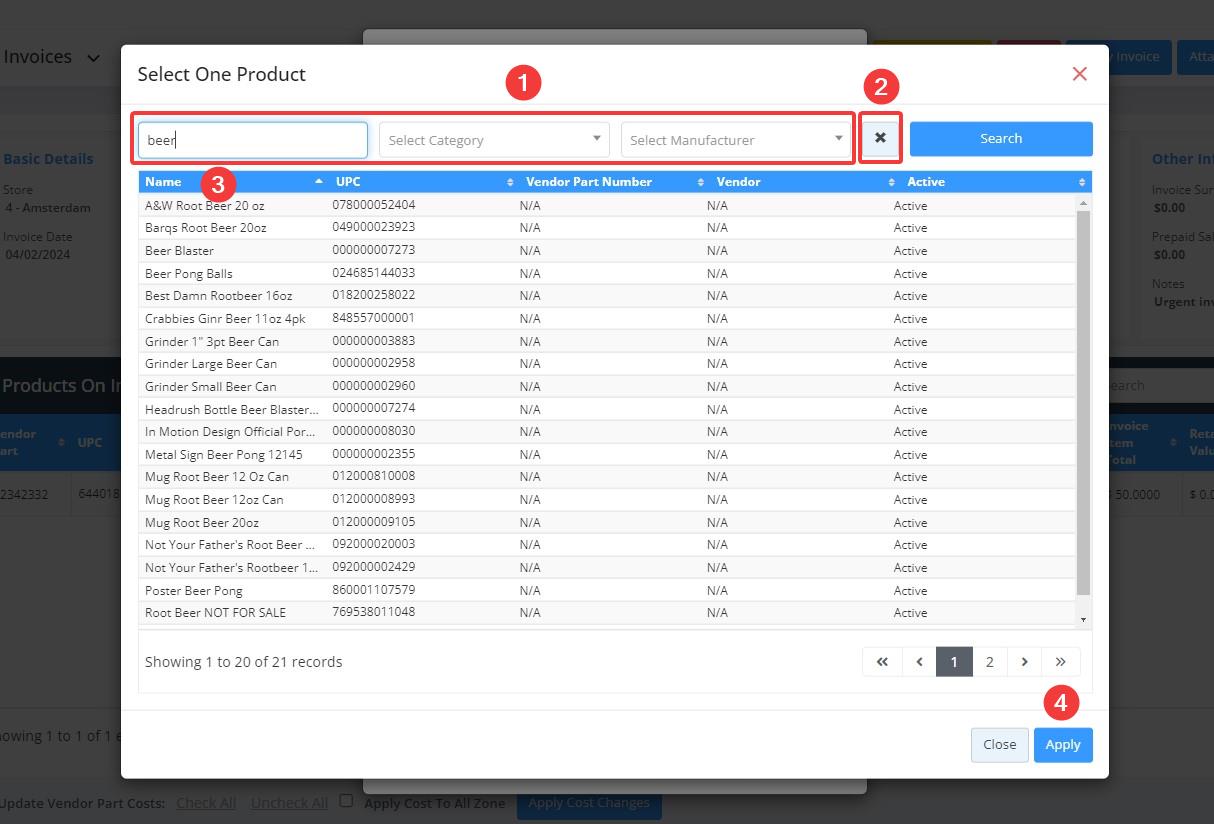
Task: Select Crabbies Ginr Beer 11oz 4pk
Action: (607, 318)
